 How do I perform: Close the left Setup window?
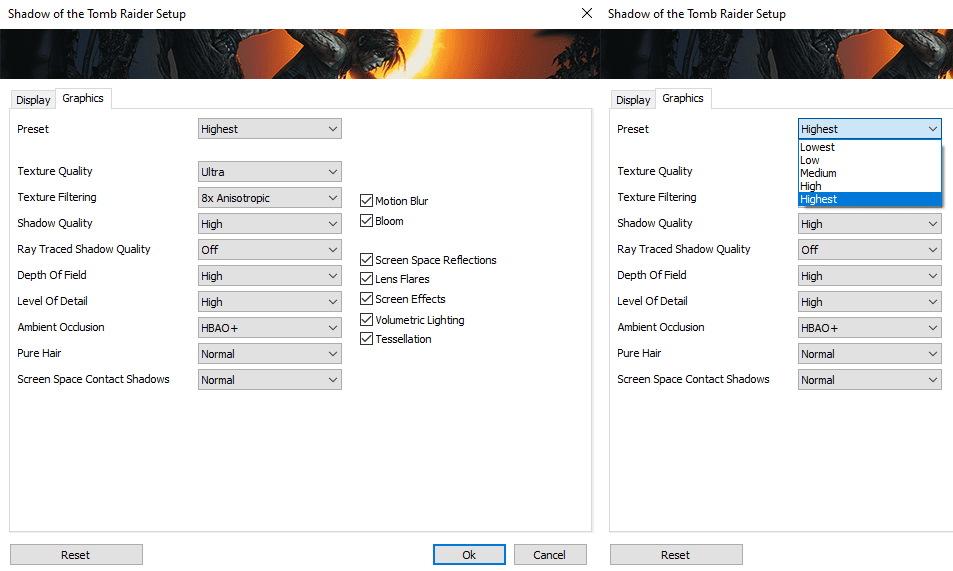(x=587, y=13)
